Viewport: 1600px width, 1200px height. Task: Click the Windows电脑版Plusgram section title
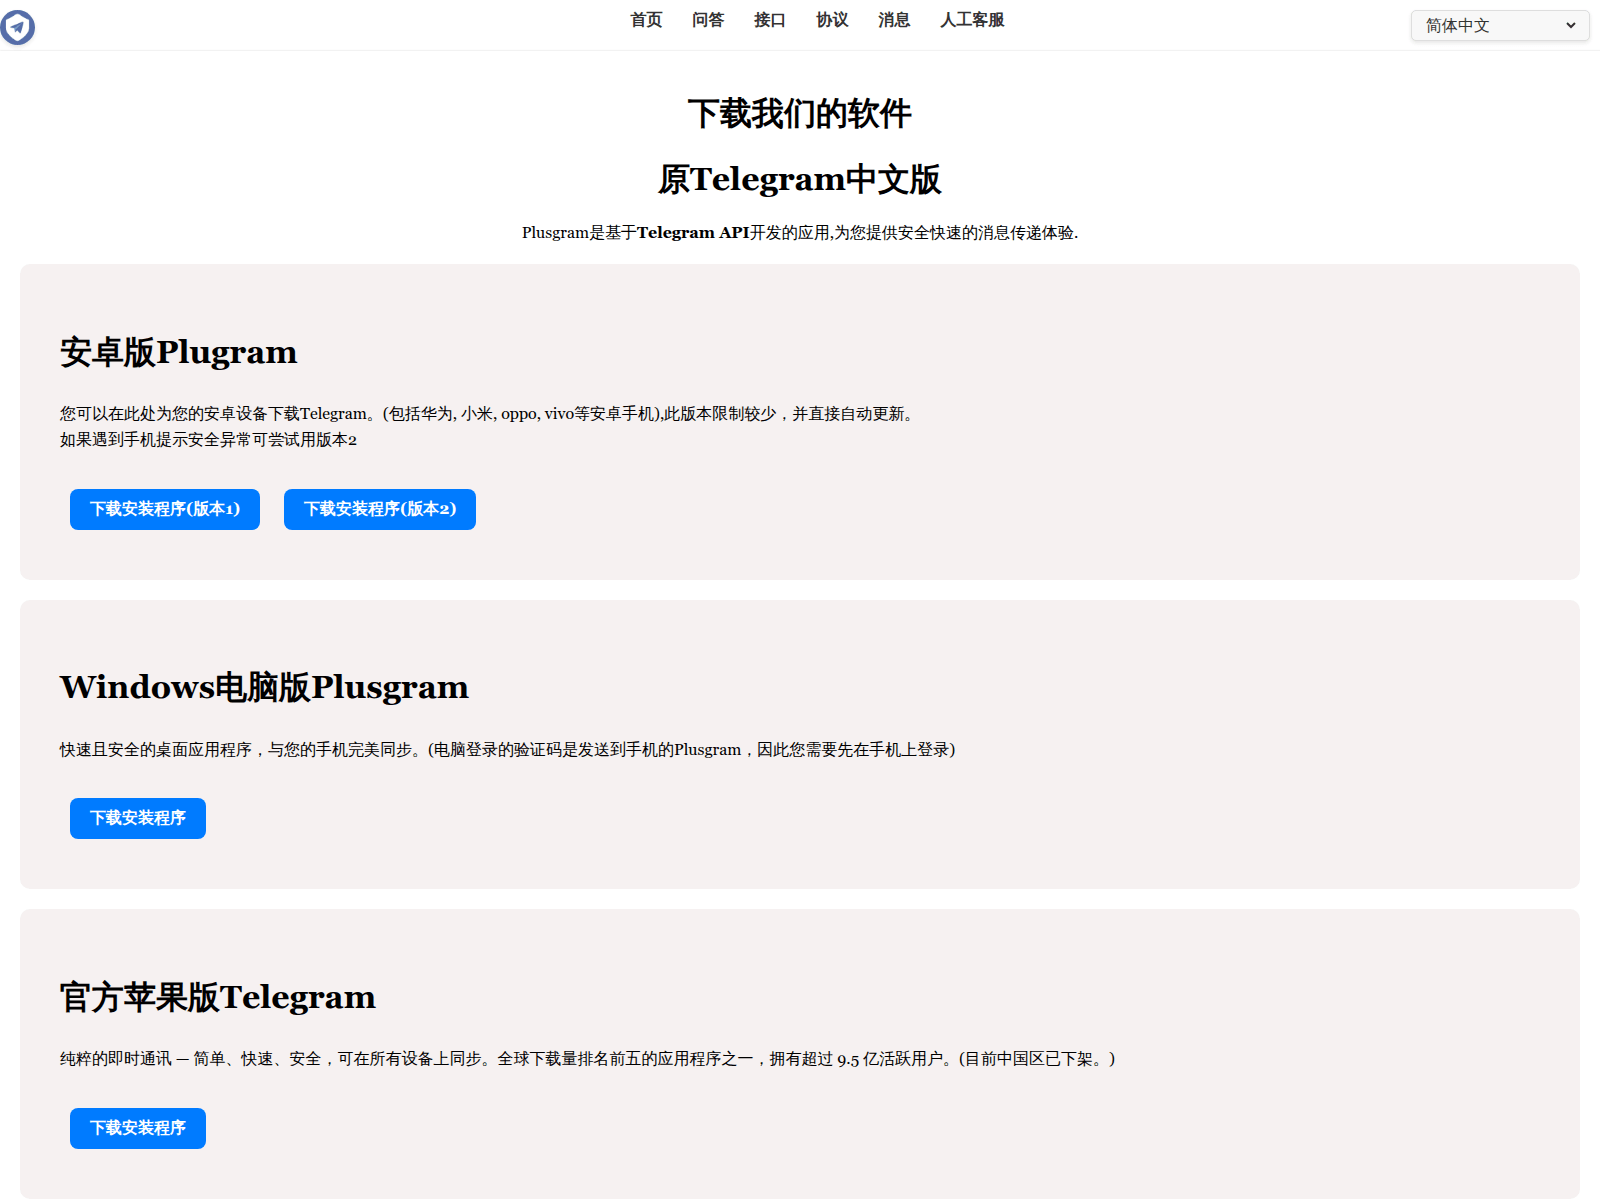point(264,687)
